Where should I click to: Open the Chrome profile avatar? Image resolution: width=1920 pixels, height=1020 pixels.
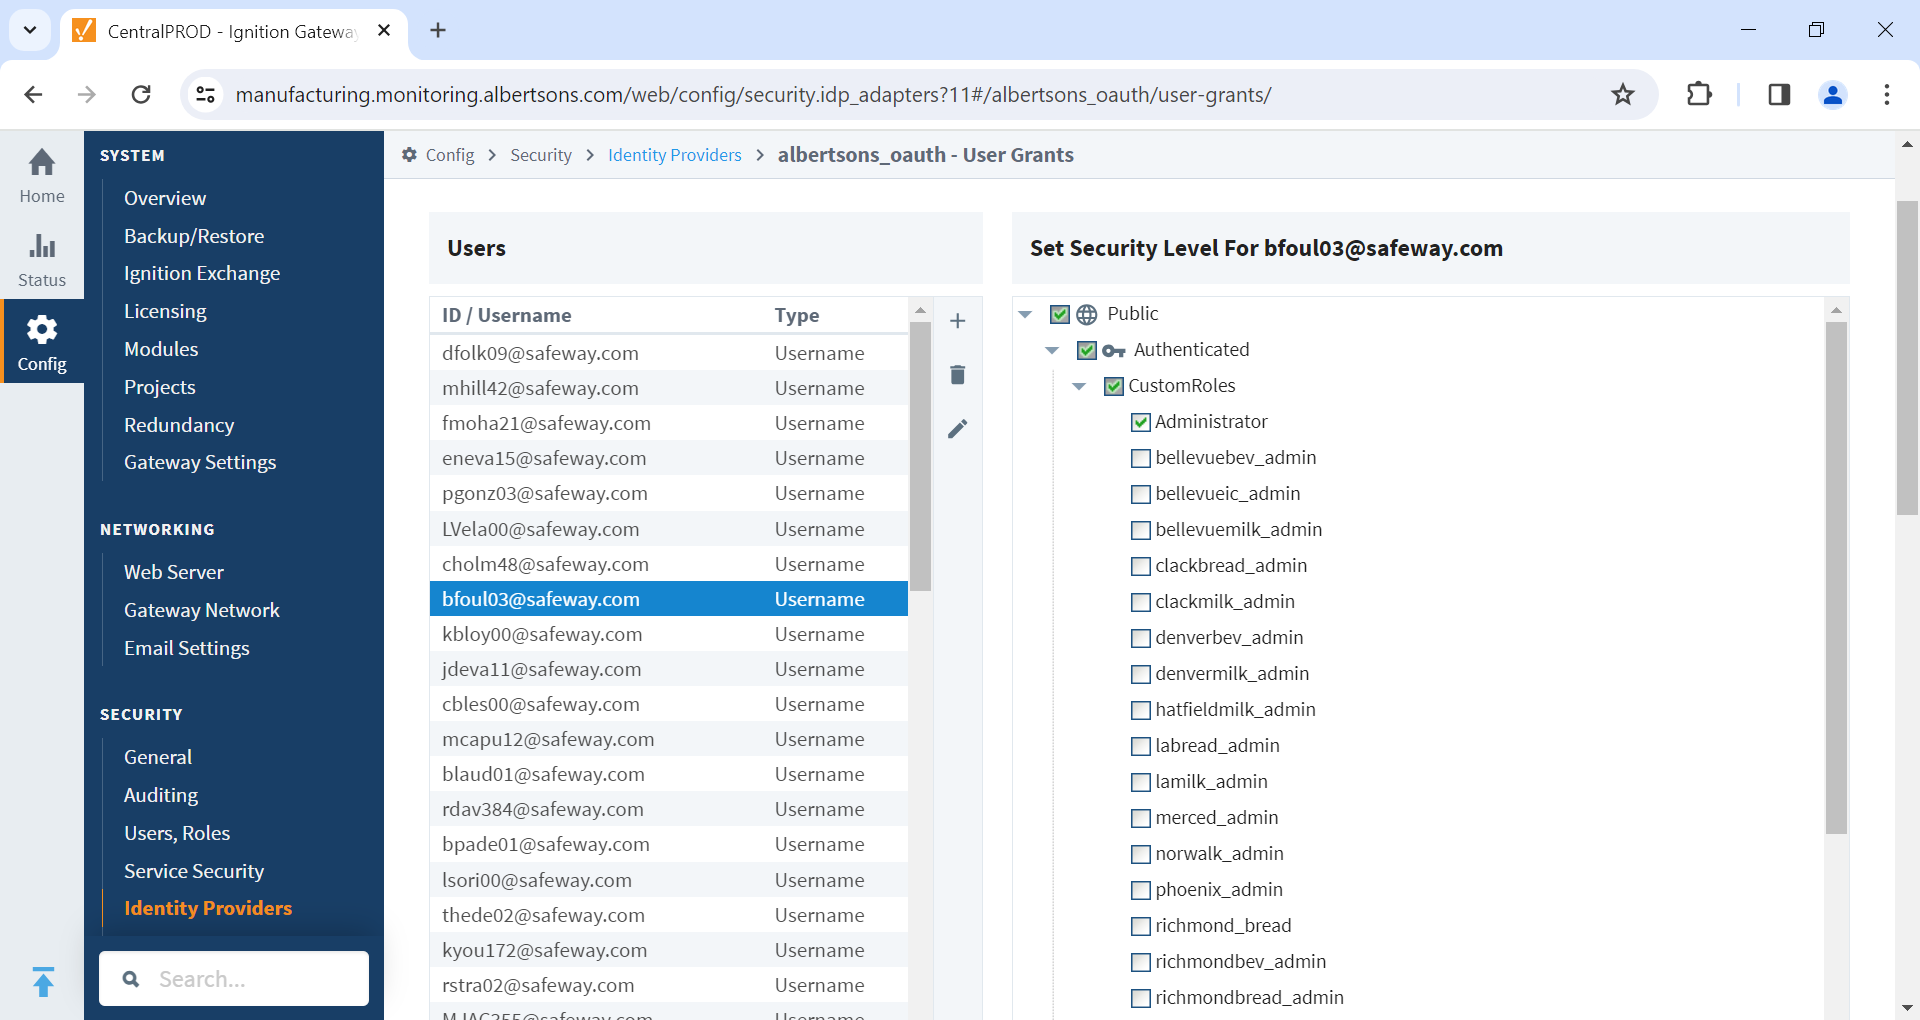click(1833, 94)
